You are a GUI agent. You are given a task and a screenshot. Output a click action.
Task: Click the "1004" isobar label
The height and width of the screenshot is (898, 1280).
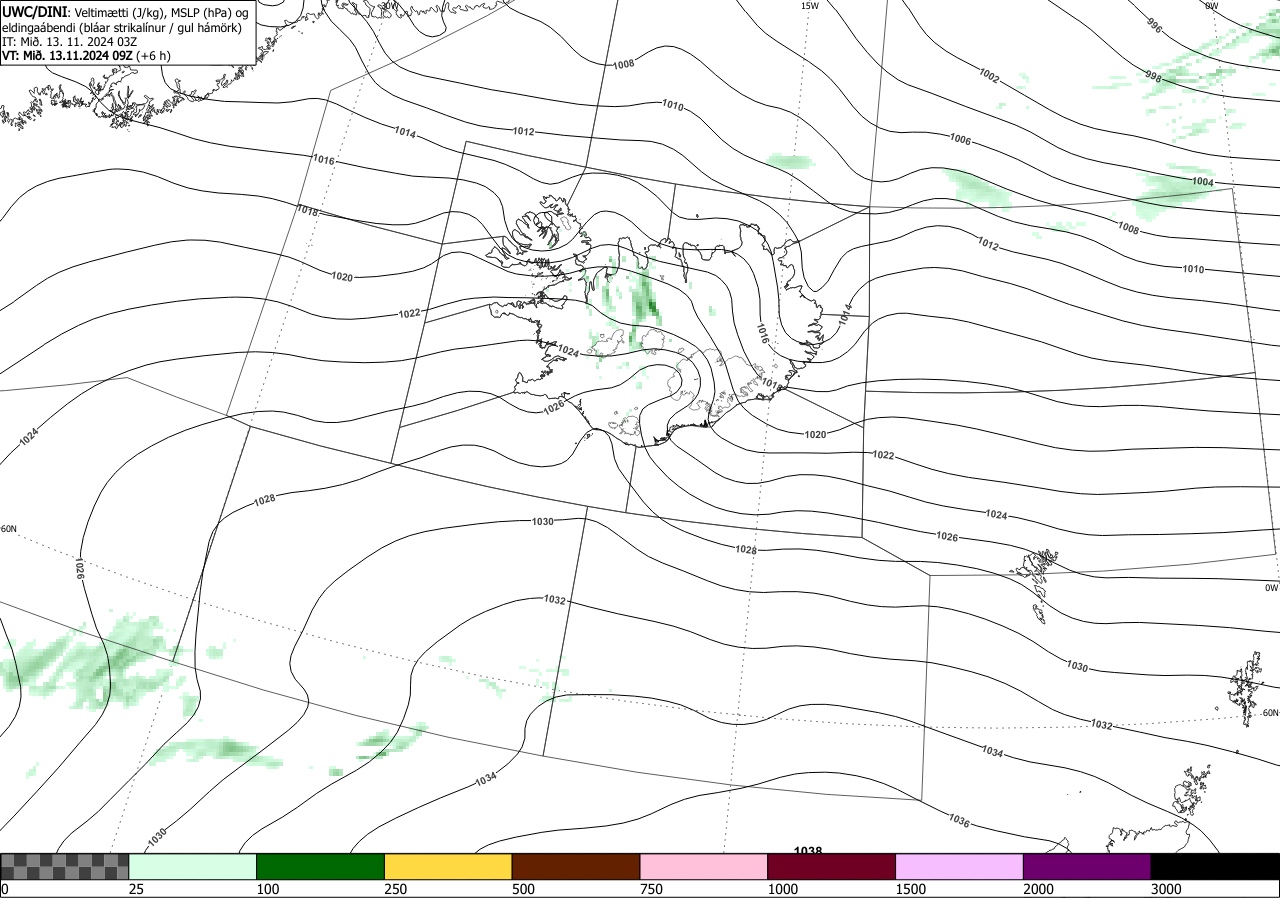click(x=1203, y=182)
